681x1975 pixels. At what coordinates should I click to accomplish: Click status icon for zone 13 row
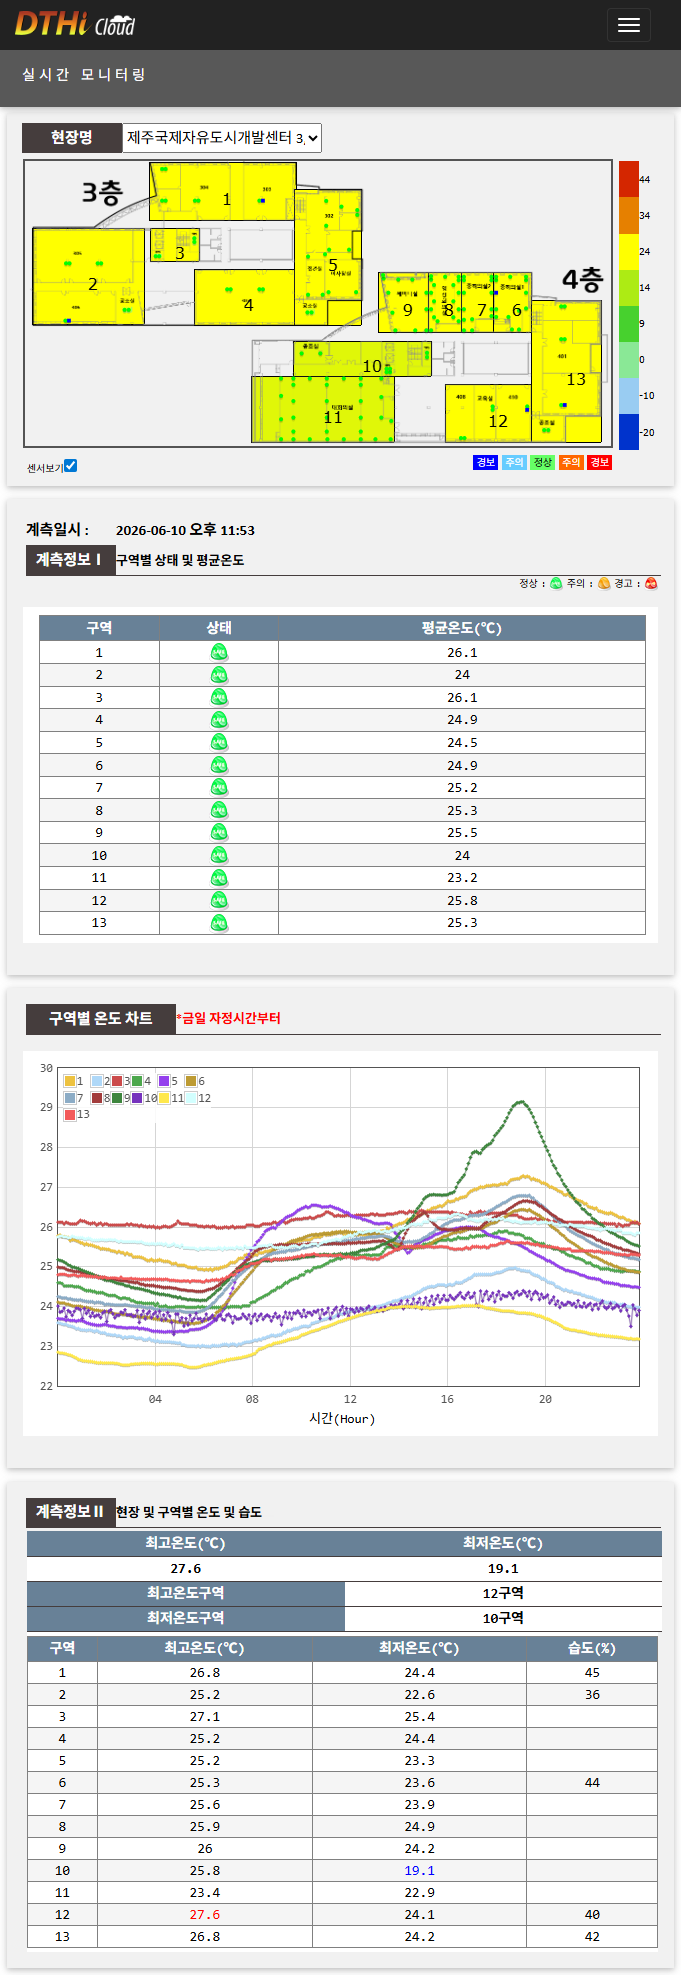pyautogui.click(x=219, y=923)
